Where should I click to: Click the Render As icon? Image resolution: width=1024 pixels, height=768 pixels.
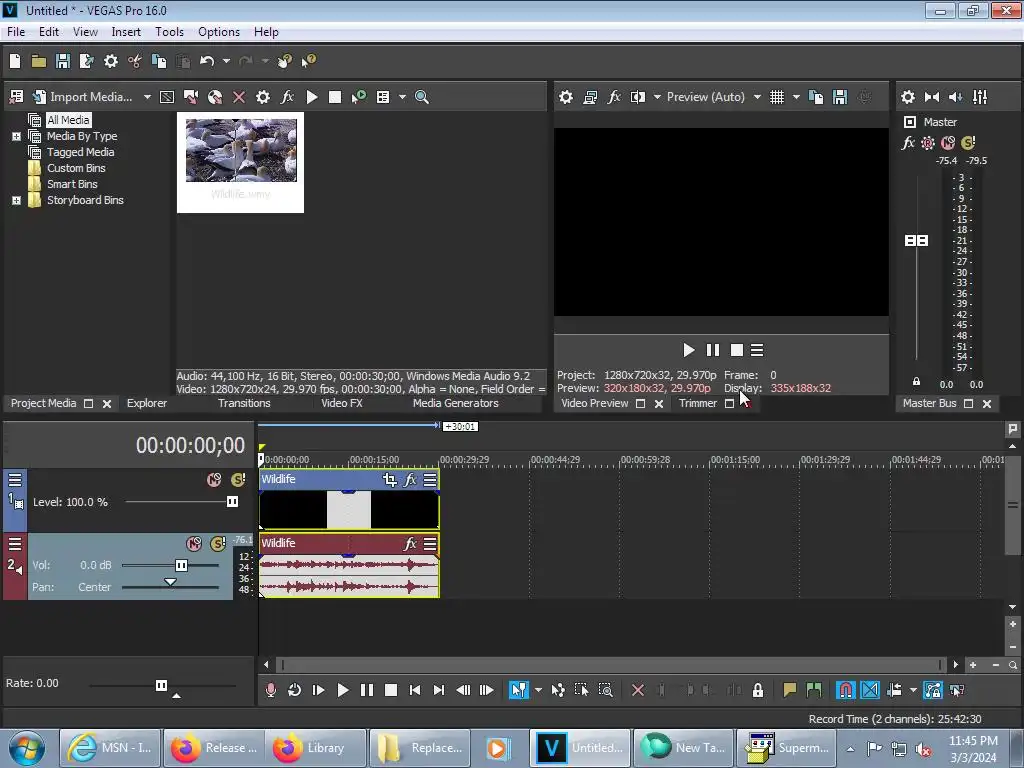(x=86, y=61)
